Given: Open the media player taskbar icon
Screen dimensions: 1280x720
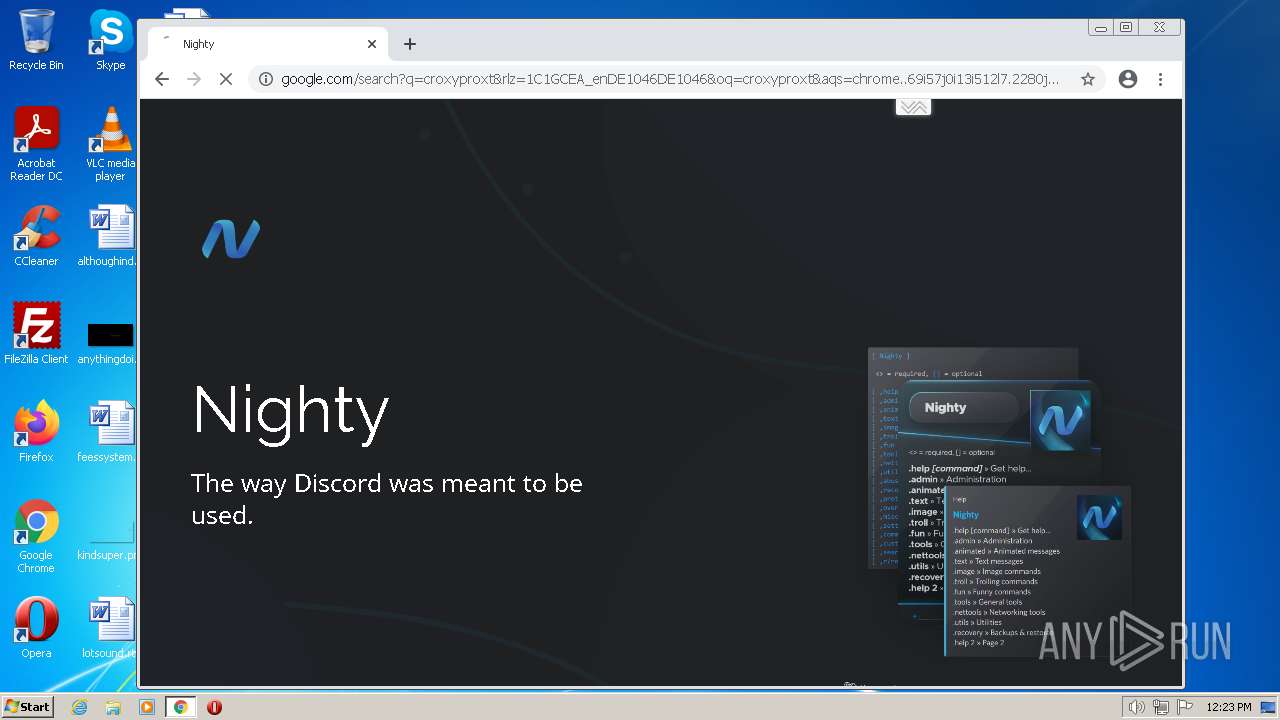Looking at the screenshot, I should pos(147,707).
